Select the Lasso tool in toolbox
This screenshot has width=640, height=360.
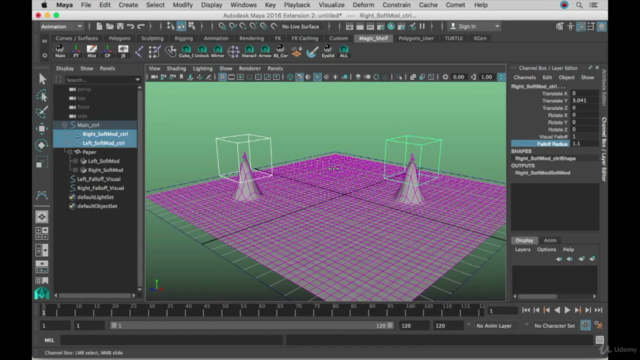click(x=42, y=96)
